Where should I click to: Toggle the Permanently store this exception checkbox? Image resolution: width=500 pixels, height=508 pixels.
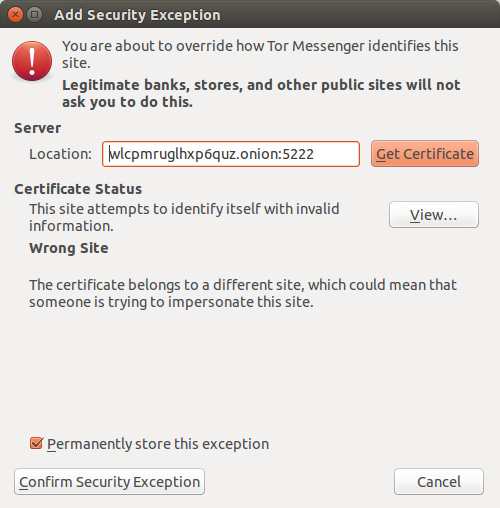pyautogui.click(x=36, y=443)
